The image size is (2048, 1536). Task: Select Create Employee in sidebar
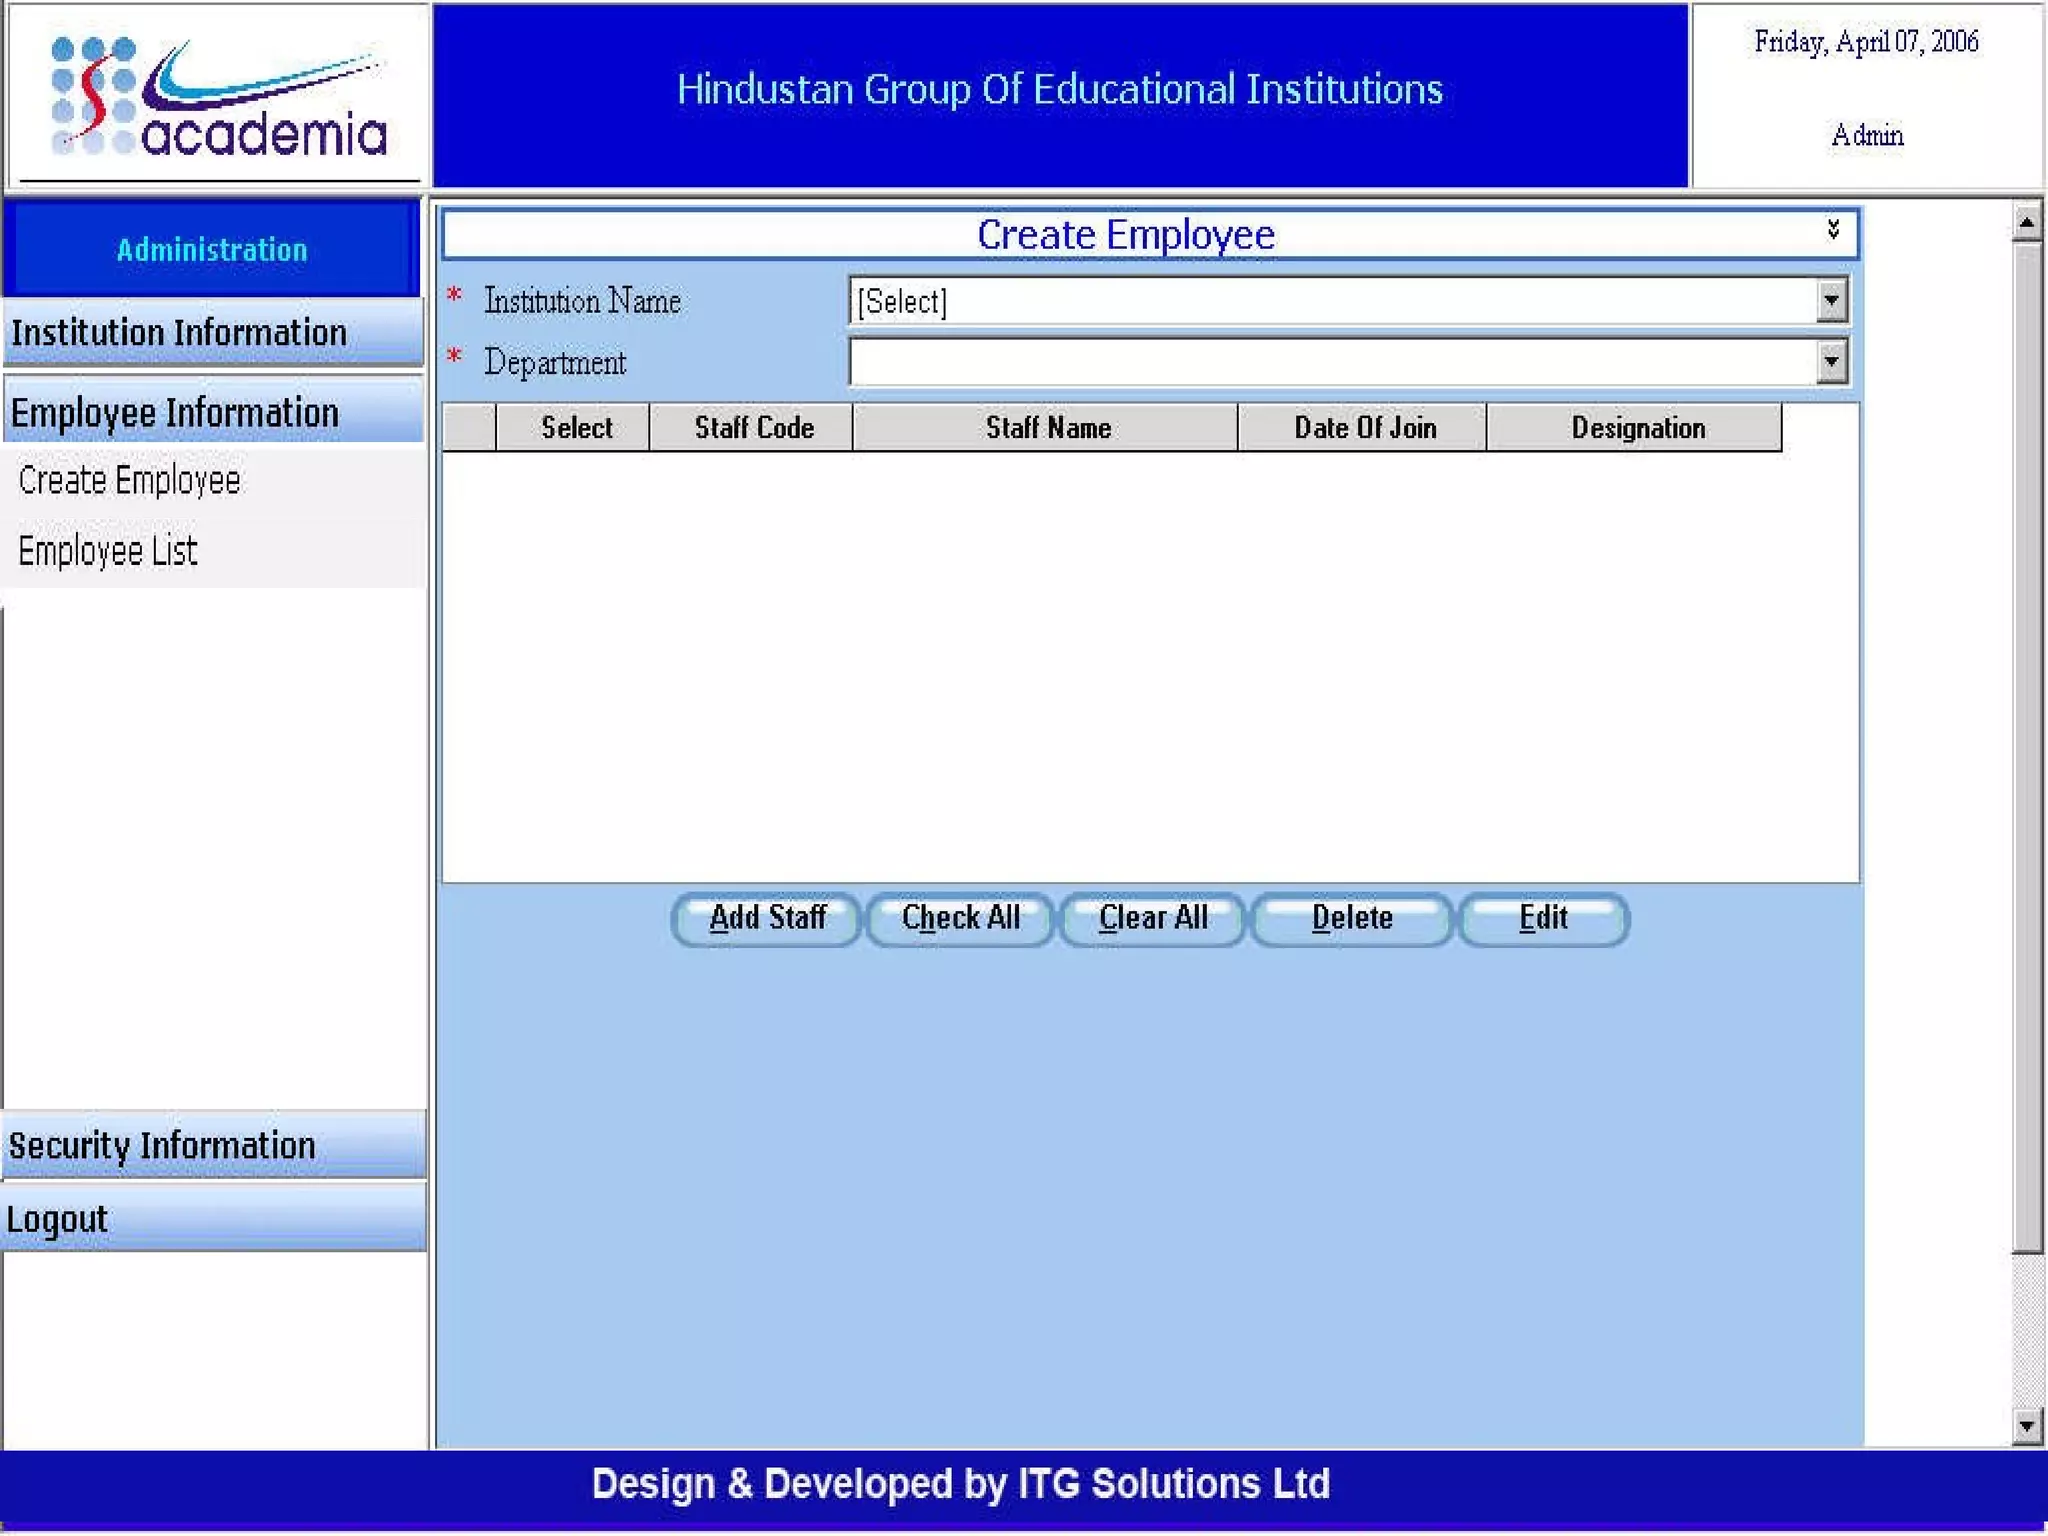130,481
